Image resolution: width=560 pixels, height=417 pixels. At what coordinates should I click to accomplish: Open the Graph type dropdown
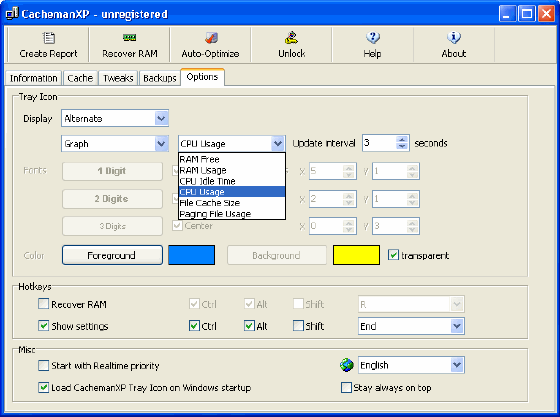click(161, 144)
